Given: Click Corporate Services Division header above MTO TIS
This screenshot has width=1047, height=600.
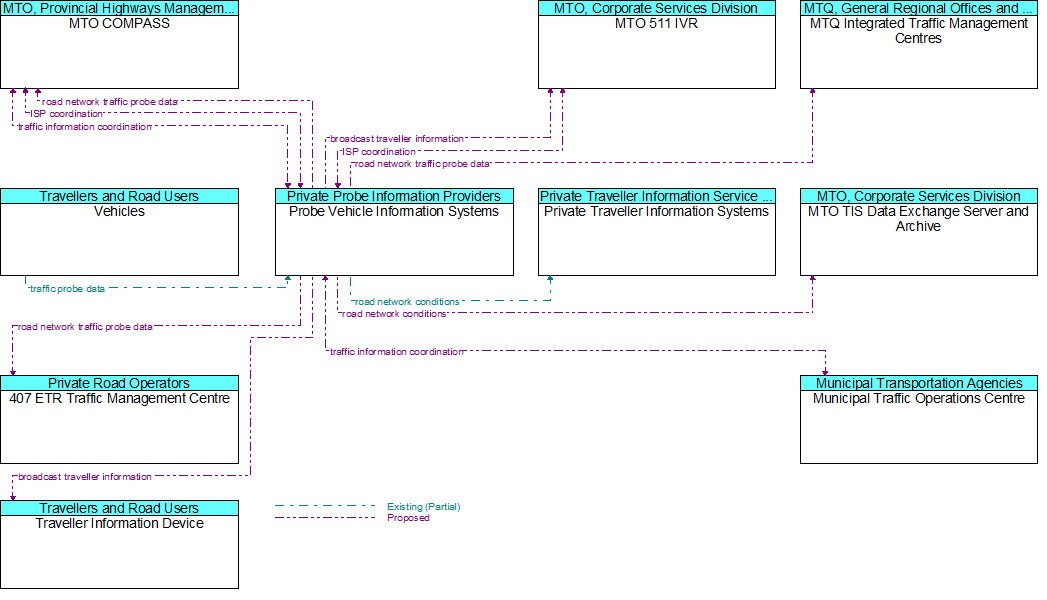Looking at the screenshot, I should (919, 196).
